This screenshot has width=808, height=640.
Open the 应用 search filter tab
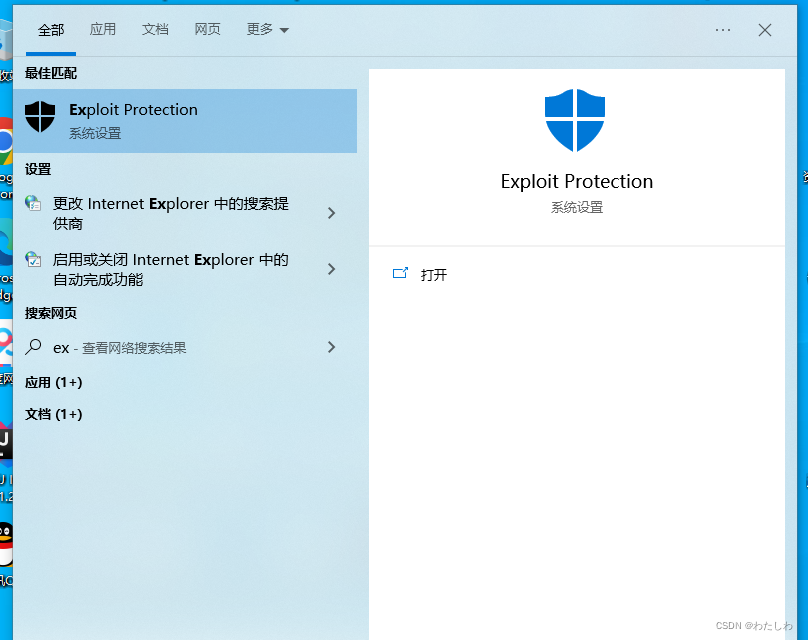click(103, 29)
